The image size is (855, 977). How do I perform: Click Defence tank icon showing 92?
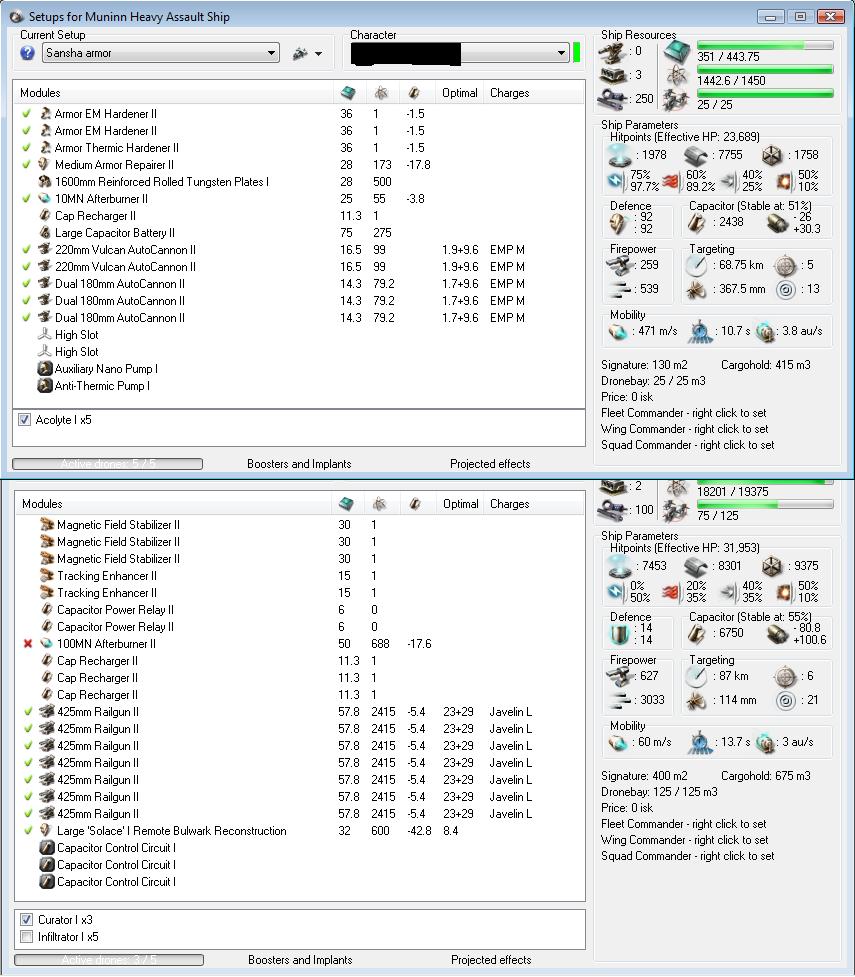tap(619, 223)
